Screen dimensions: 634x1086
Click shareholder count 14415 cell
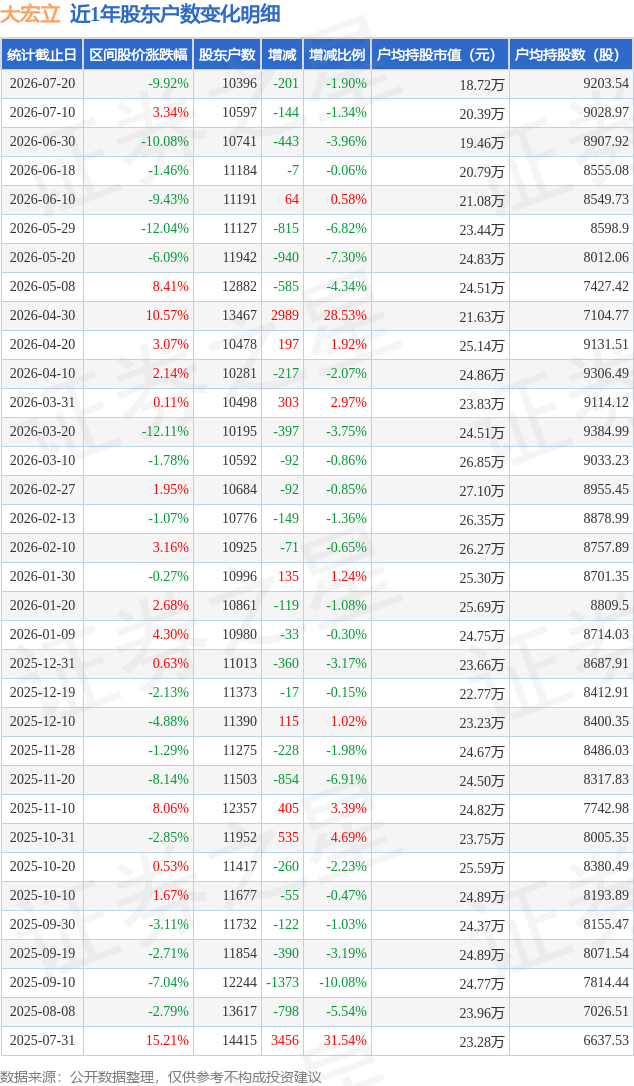[239, 1040]
